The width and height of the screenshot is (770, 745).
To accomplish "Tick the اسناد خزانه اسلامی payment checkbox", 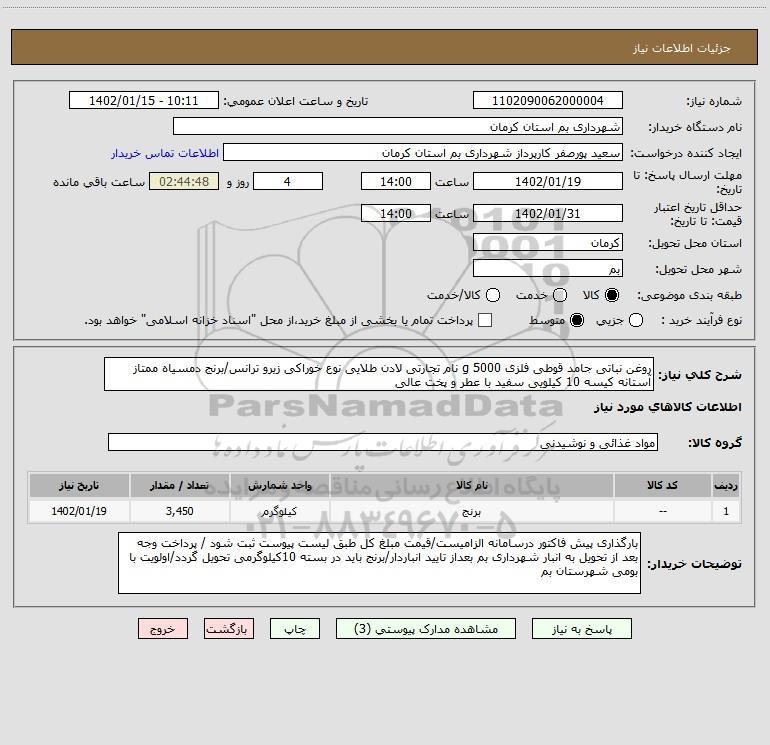I will 485,320.
